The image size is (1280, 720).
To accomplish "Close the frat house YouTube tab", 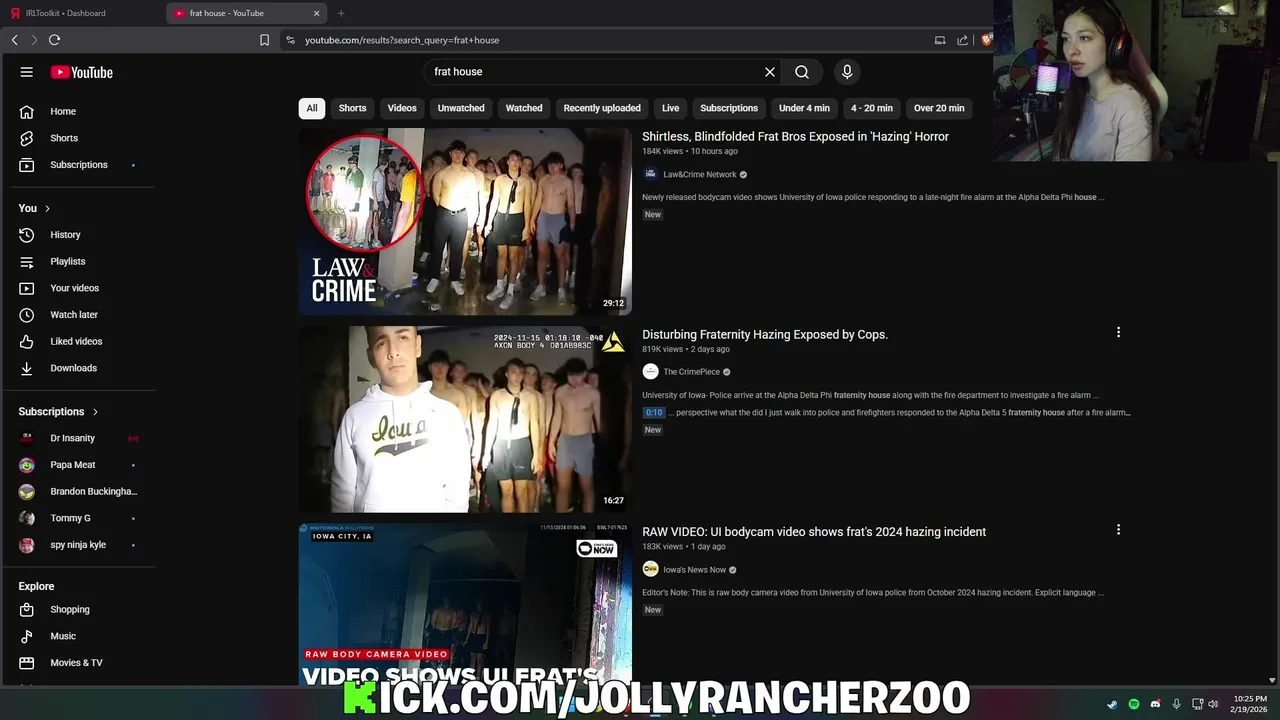I will click(317, 13).
